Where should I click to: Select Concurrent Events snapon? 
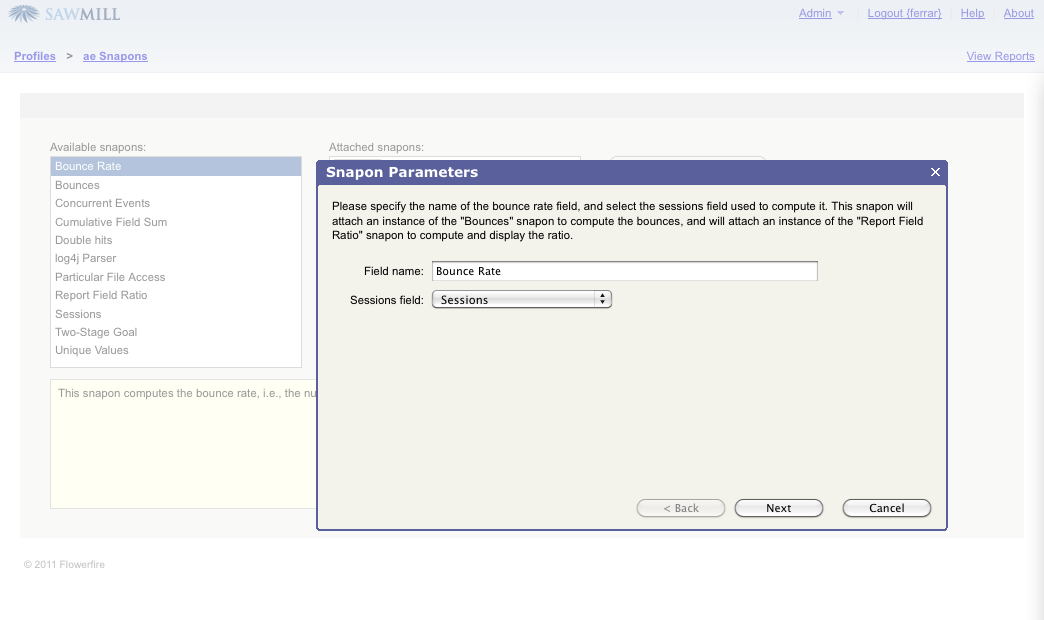pyautogui.click(x=102, y=203)
